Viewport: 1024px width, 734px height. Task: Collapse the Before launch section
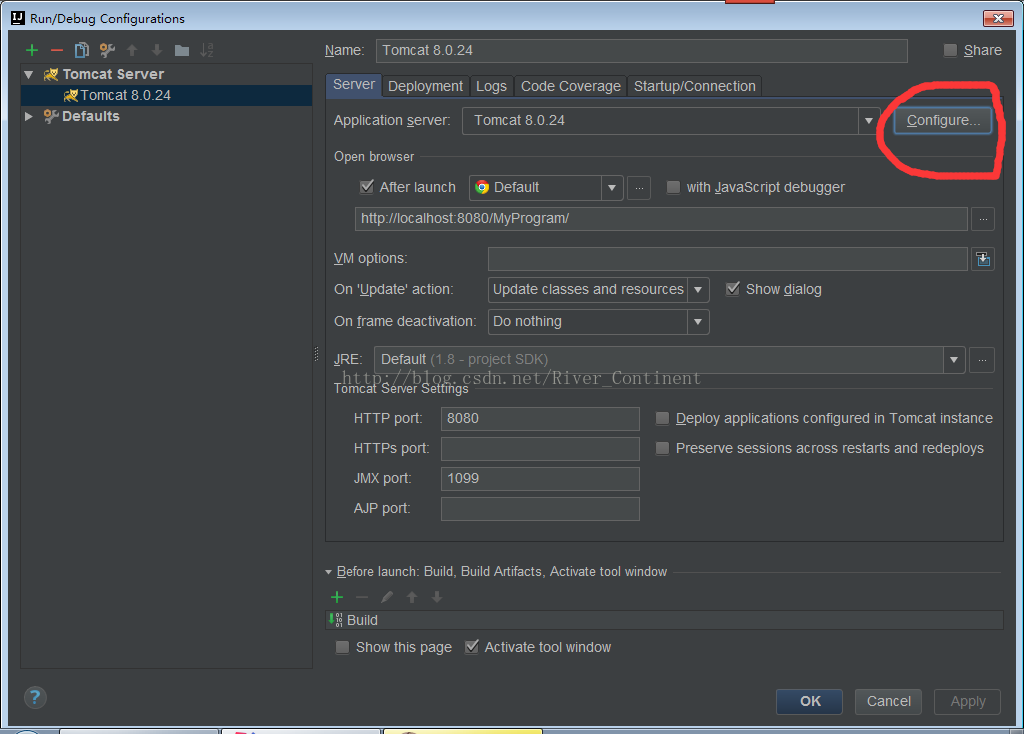click(328, 572)
